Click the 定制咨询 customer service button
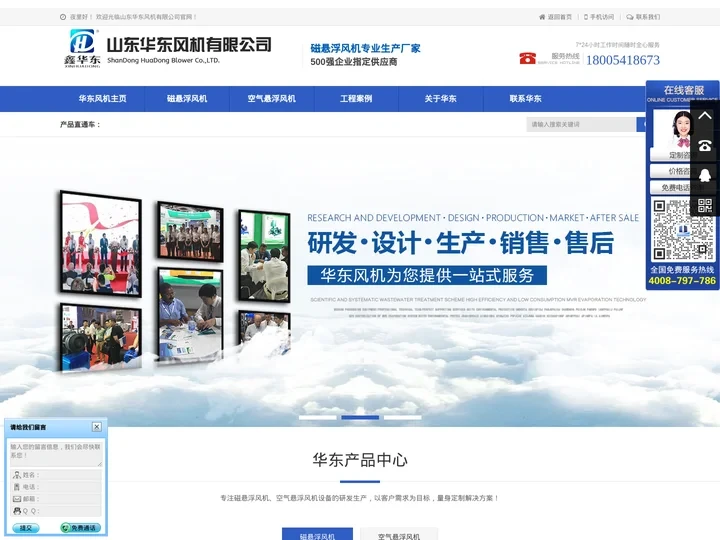Screen dimensions: 720x540 click(670, 155)
